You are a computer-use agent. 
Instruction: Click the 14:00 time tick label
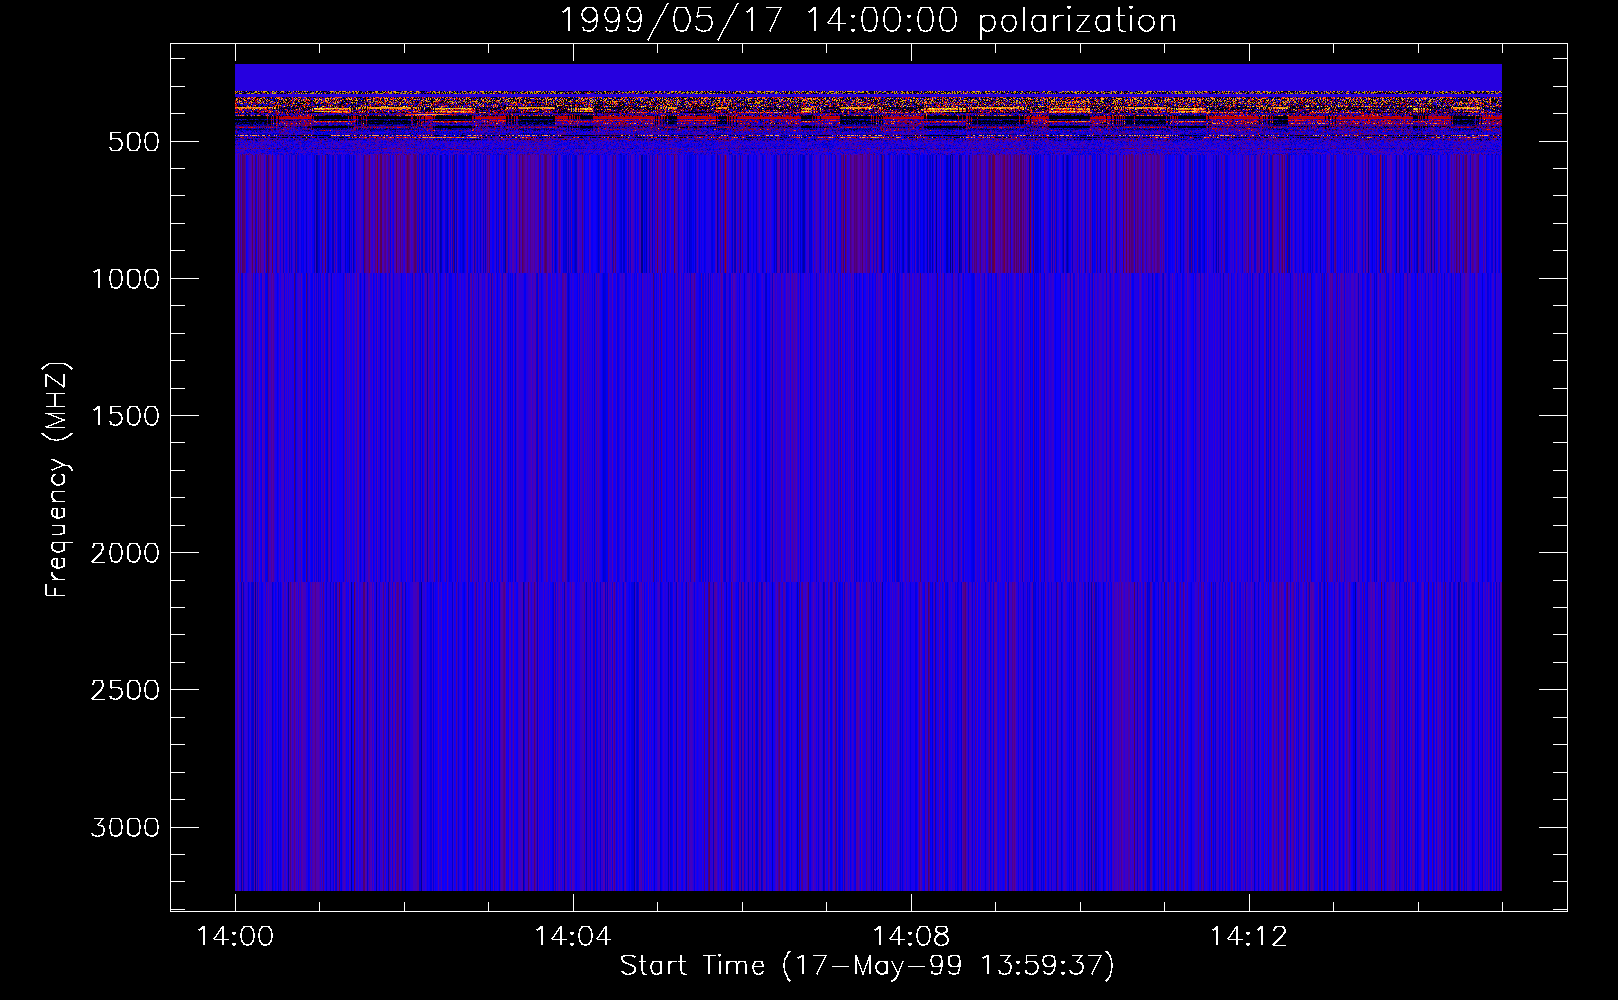pyautogui.click(x=235, y=937)
